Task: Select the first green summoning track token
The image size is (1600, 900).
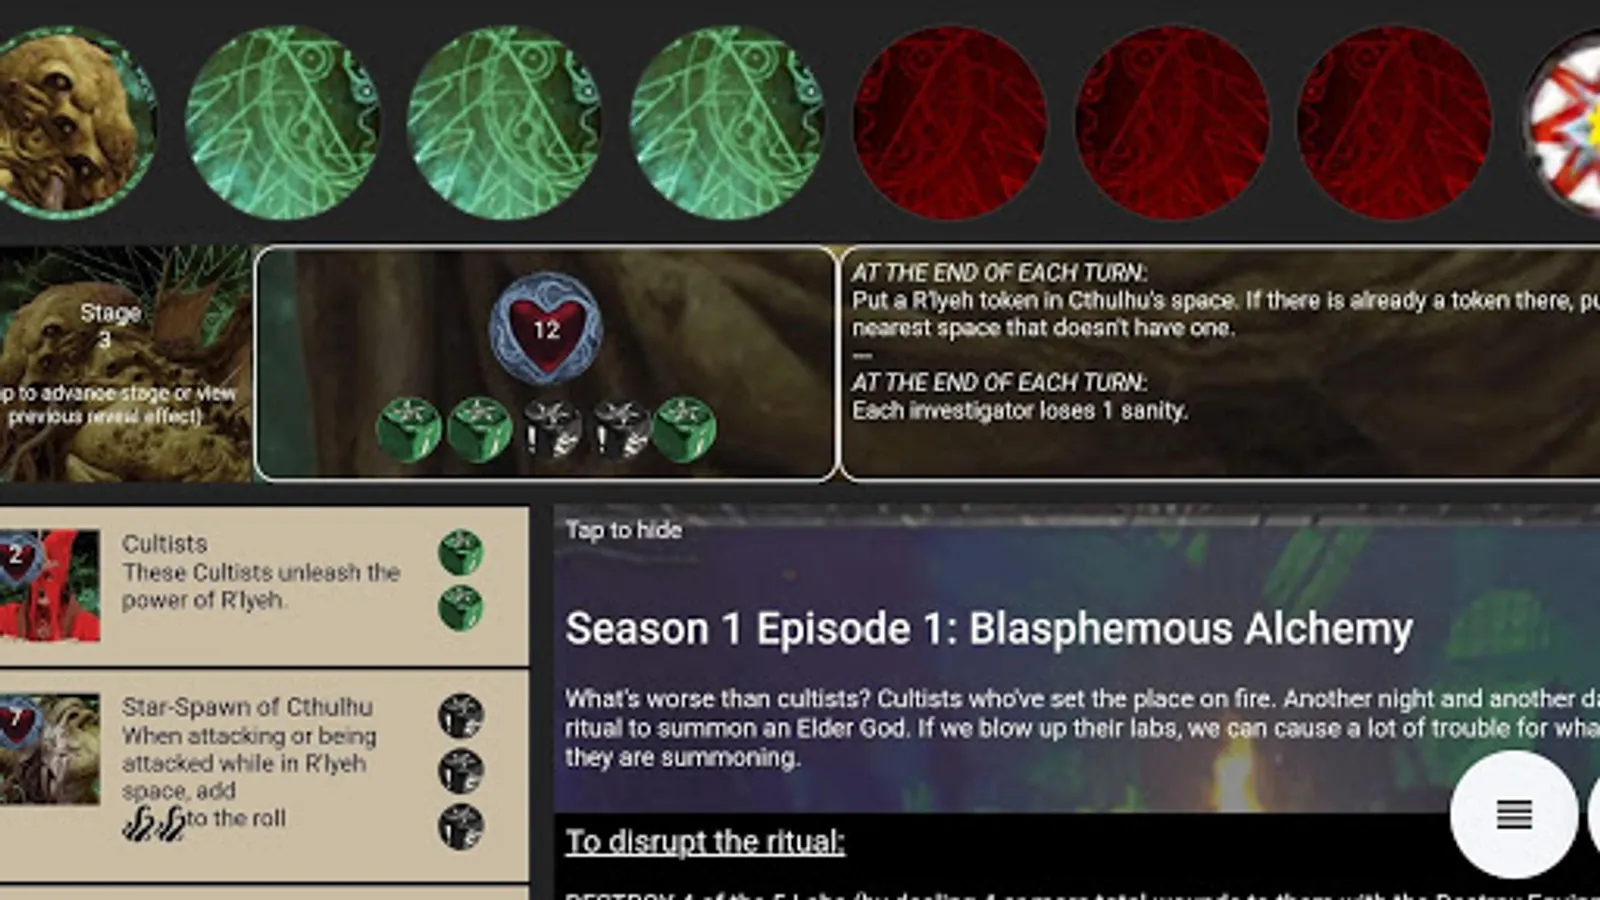Action: coord(283,122)
